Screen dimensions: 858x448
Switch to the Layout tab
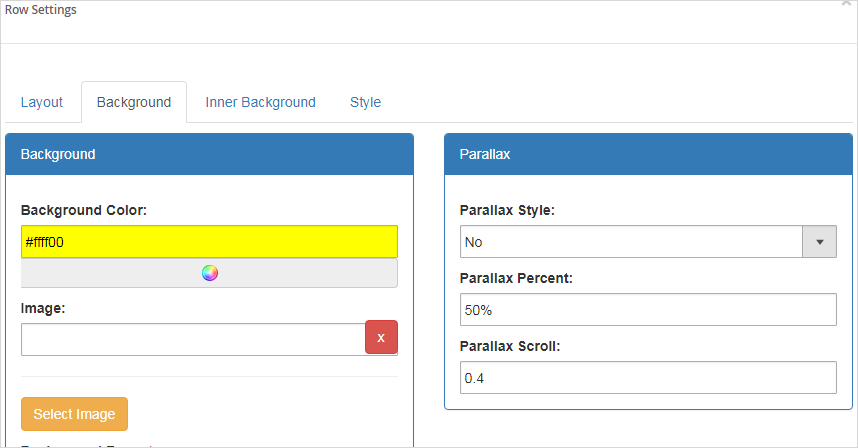coord(42,102)
